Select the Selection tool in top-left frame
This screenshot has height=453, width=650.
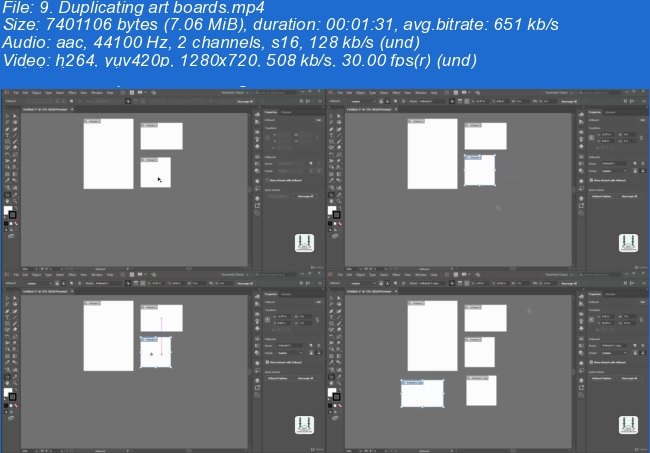click(7, 116)
